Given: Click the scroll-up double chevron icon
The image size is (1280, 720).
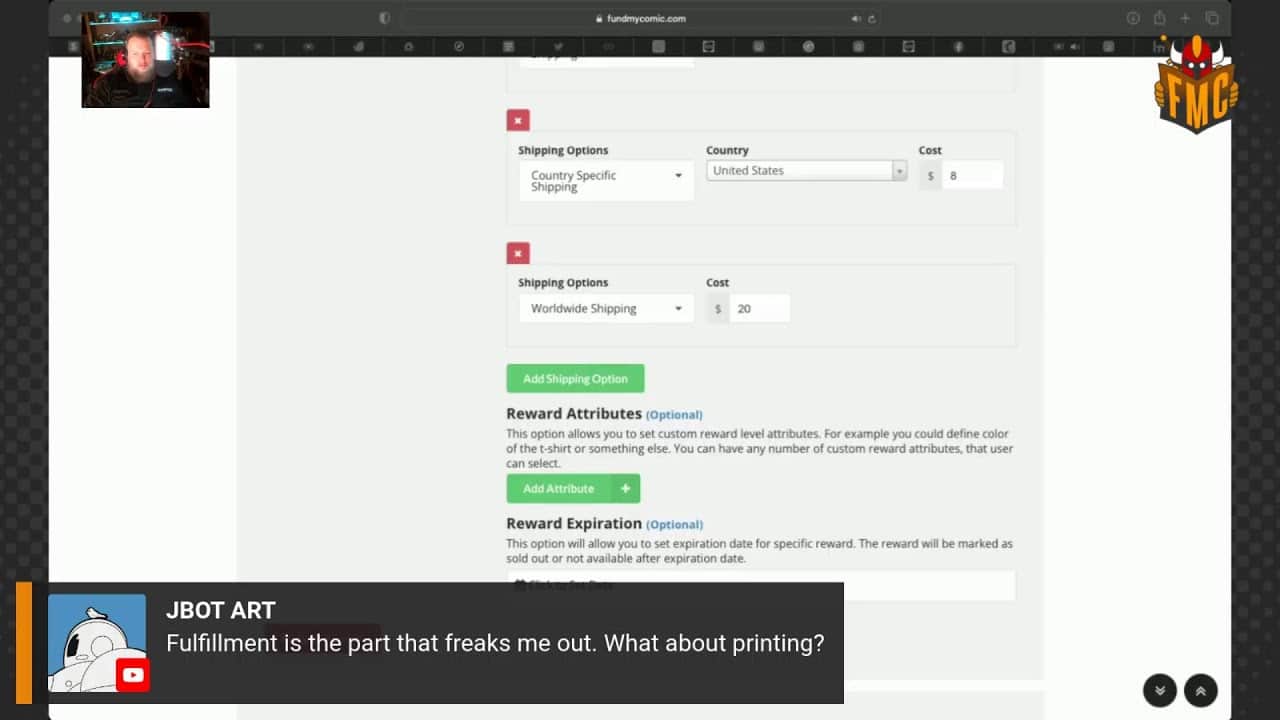Looking at the screenshot, I should (x=1200, y=690).
